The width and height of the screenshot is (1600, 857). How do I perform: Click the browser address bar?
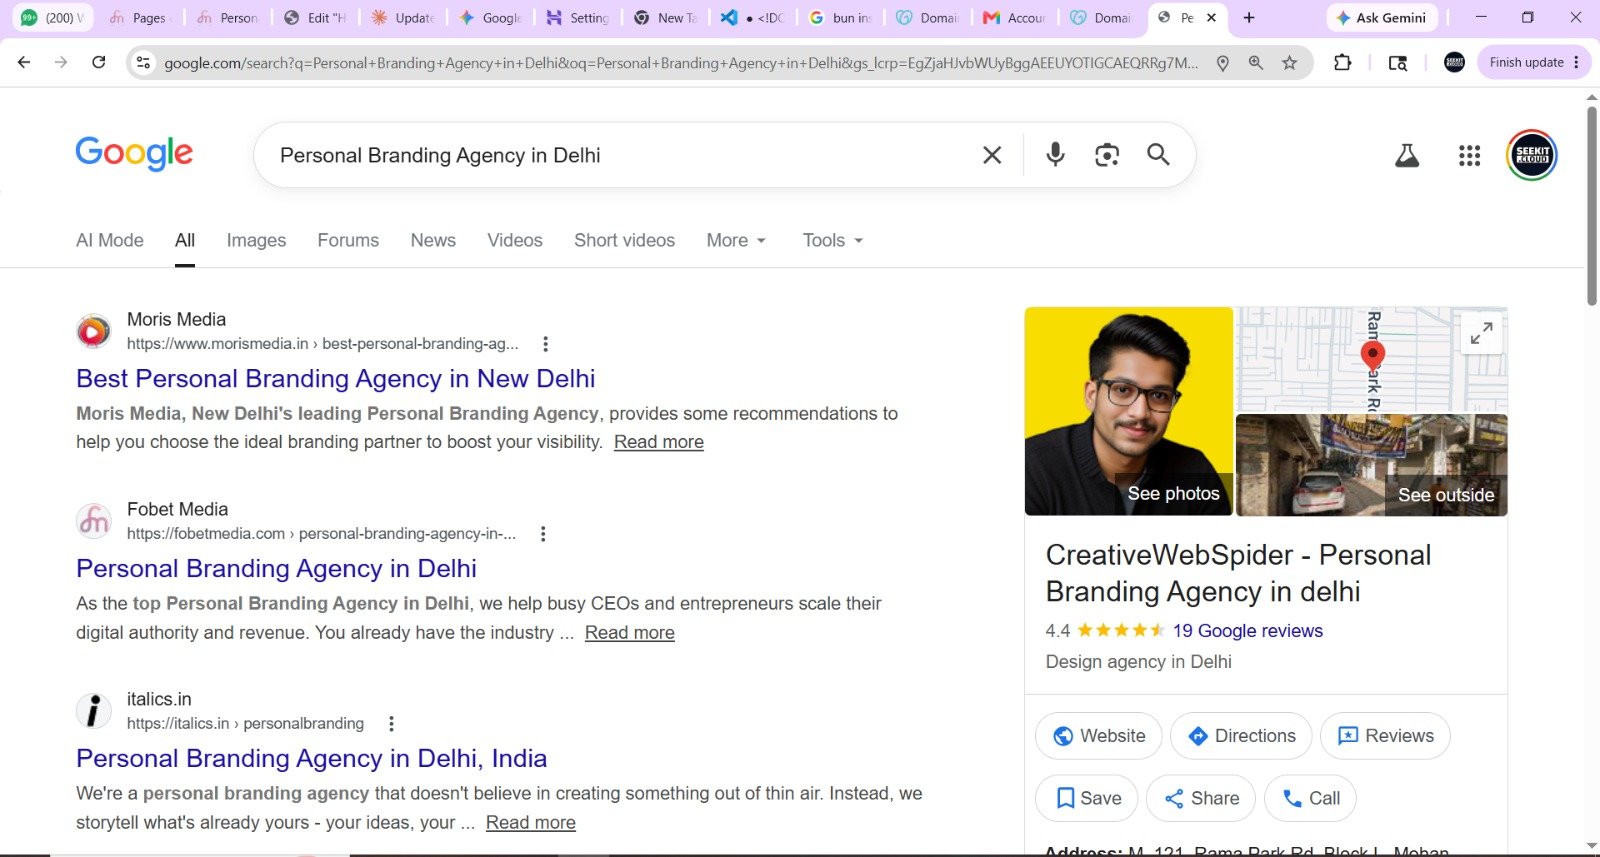[680, 63]
